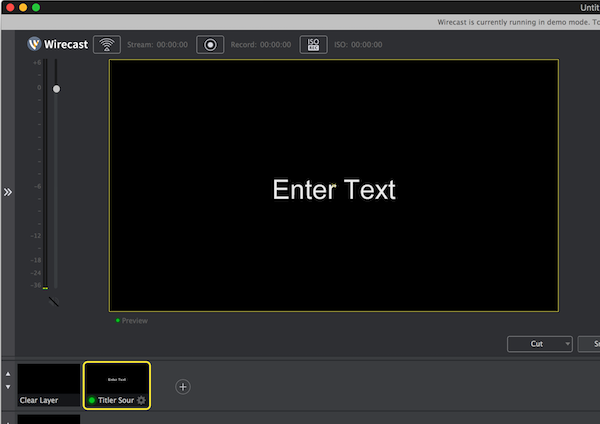Move layer down with the down arrow
This screenshot has height=424, width=600.
point(9,387)
